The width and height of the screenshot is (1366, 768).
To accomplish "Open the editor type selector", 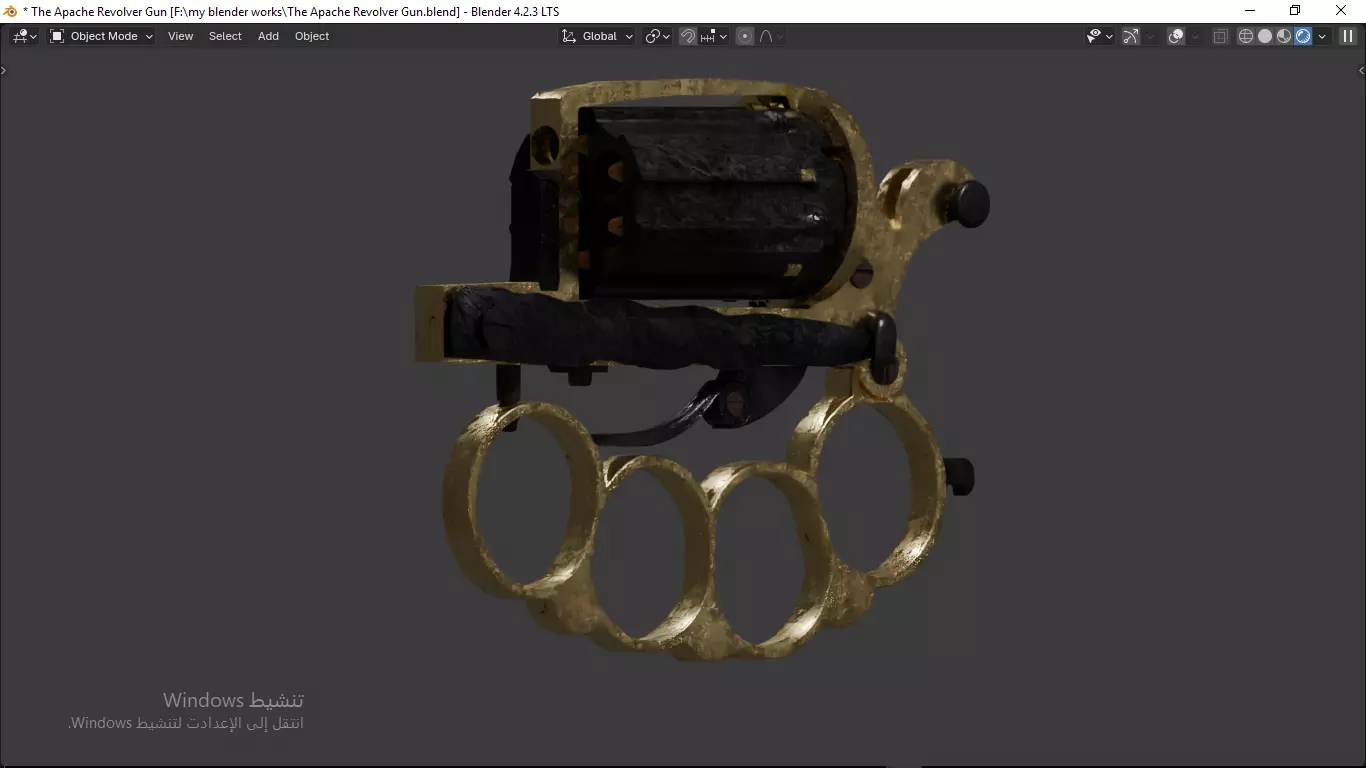I will (x=24, y=36).
